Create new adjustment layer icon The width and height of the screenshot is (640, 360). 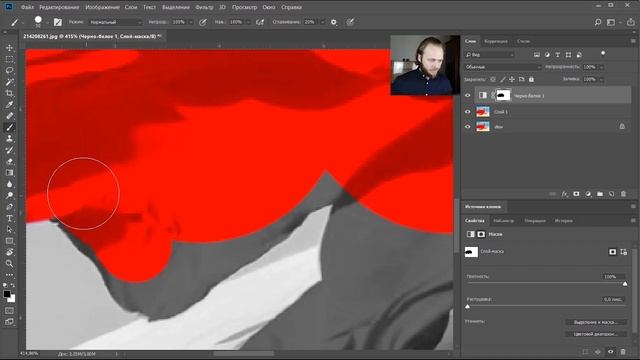coord(588,194)
